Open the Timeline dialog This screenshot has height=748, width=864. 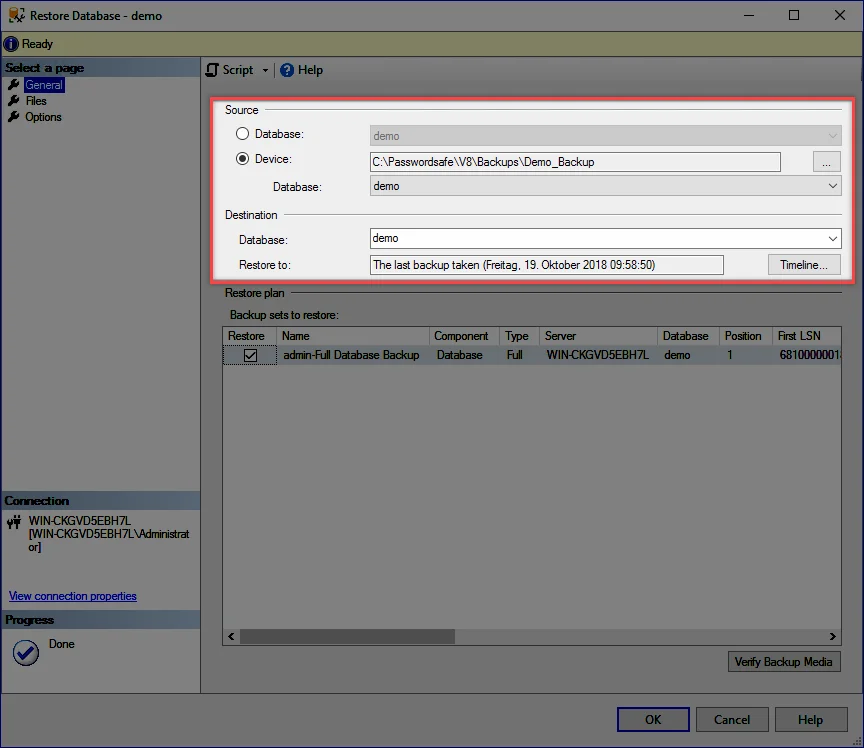click(x=804, y=265)
